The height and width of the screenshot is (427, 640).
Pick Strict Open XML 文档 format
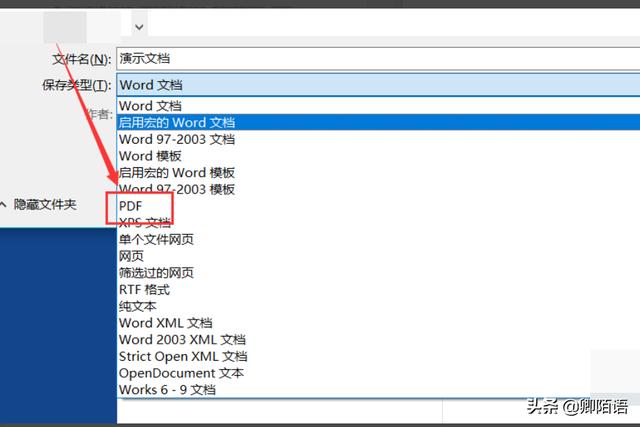[182, 356]
